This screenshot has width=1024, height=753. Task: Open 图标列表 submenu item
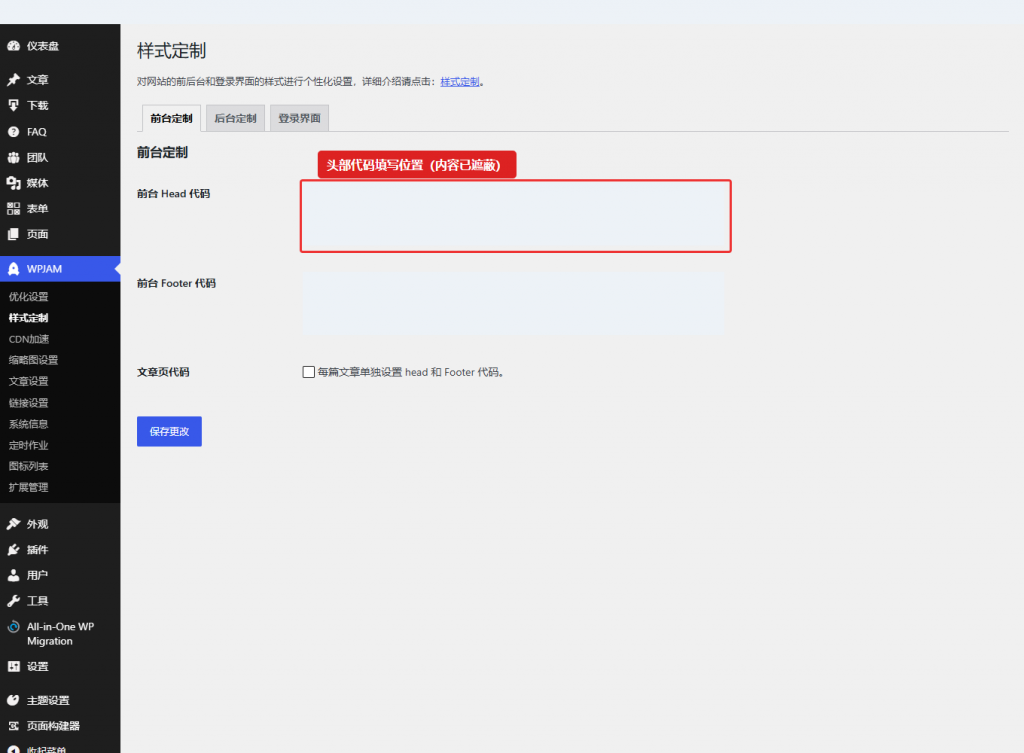[29, 466]
